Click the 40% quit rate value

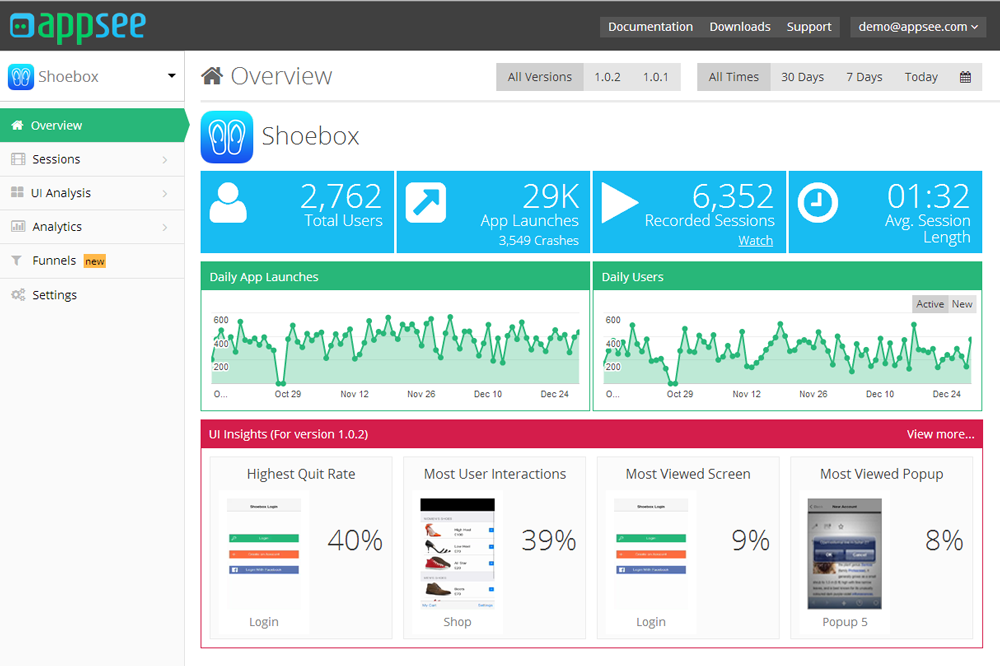click(x=355, y=540)
